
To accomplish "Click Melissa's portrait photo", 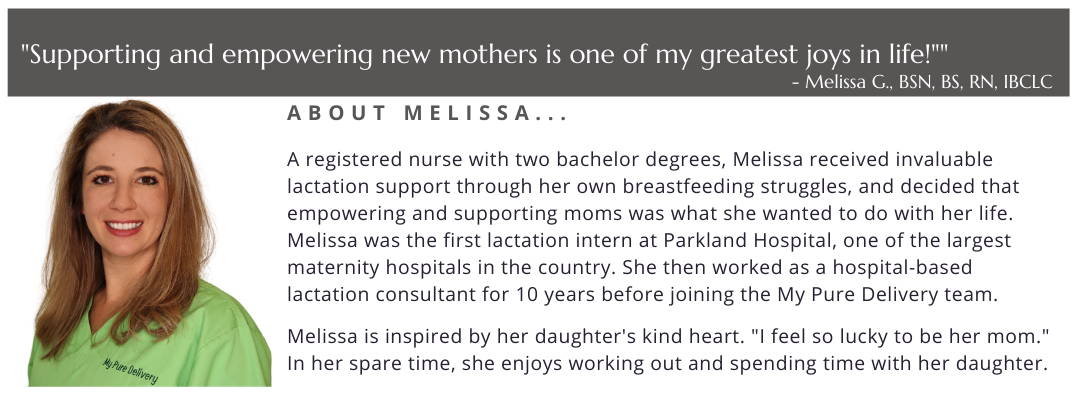I will (x=149, y=243).
